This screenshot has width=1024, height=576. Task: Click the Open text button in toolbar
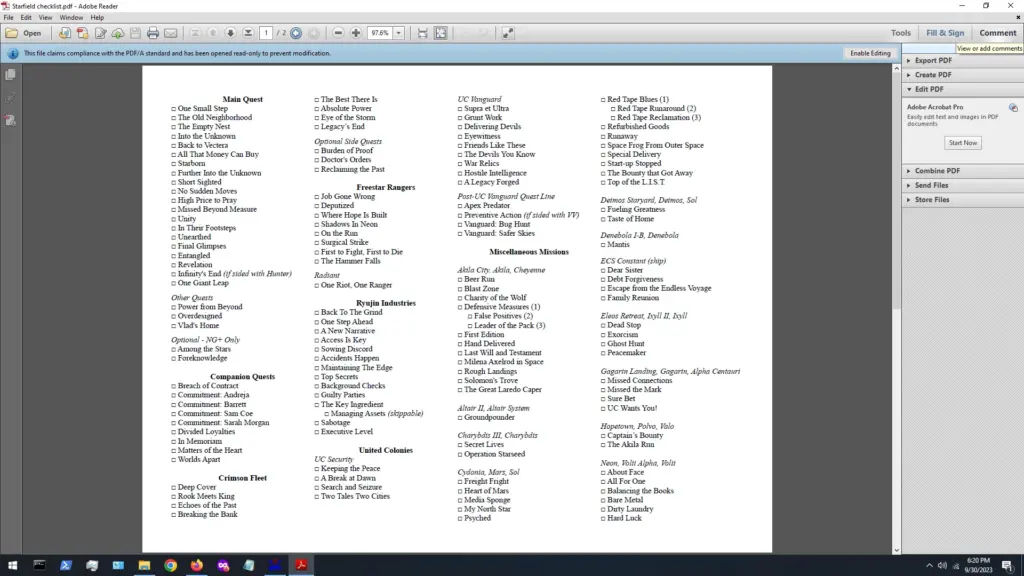(x=32, y=33)
